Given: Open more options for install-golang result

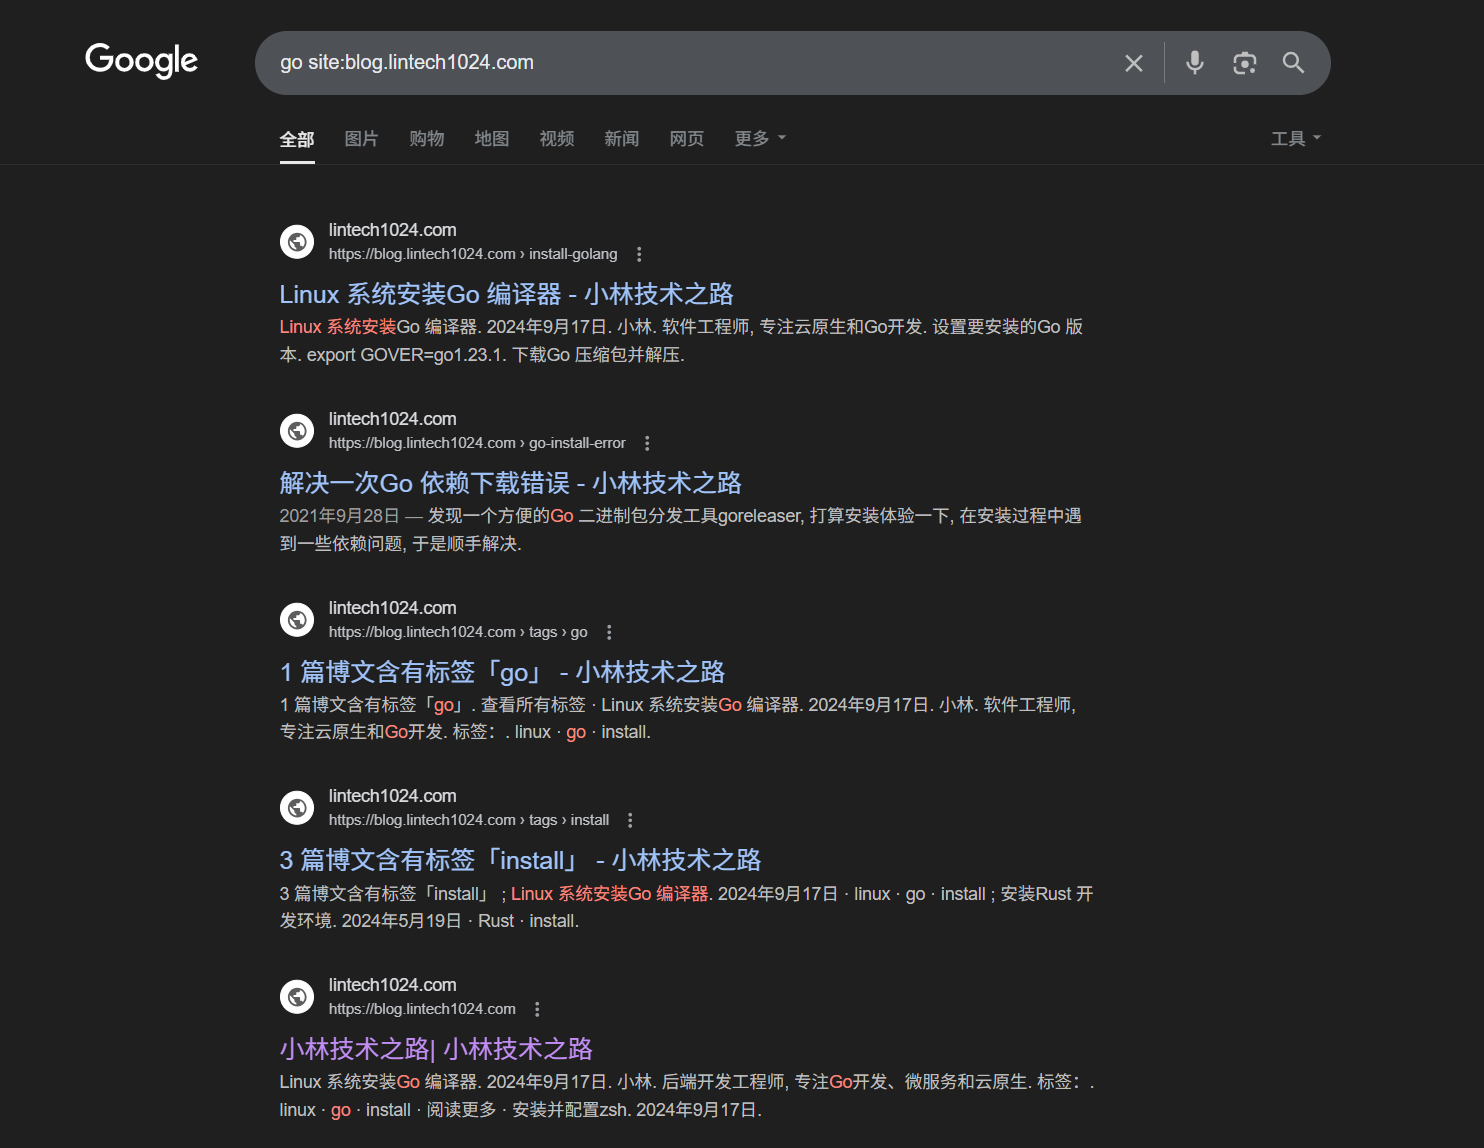Looking at the screenshot, I should 639,254.
